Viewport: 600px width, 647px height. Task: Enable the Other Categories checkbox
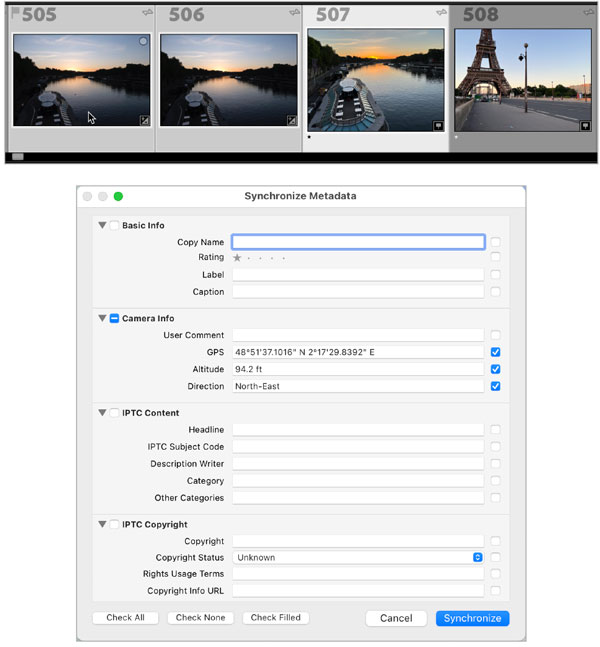pos(496,498)
